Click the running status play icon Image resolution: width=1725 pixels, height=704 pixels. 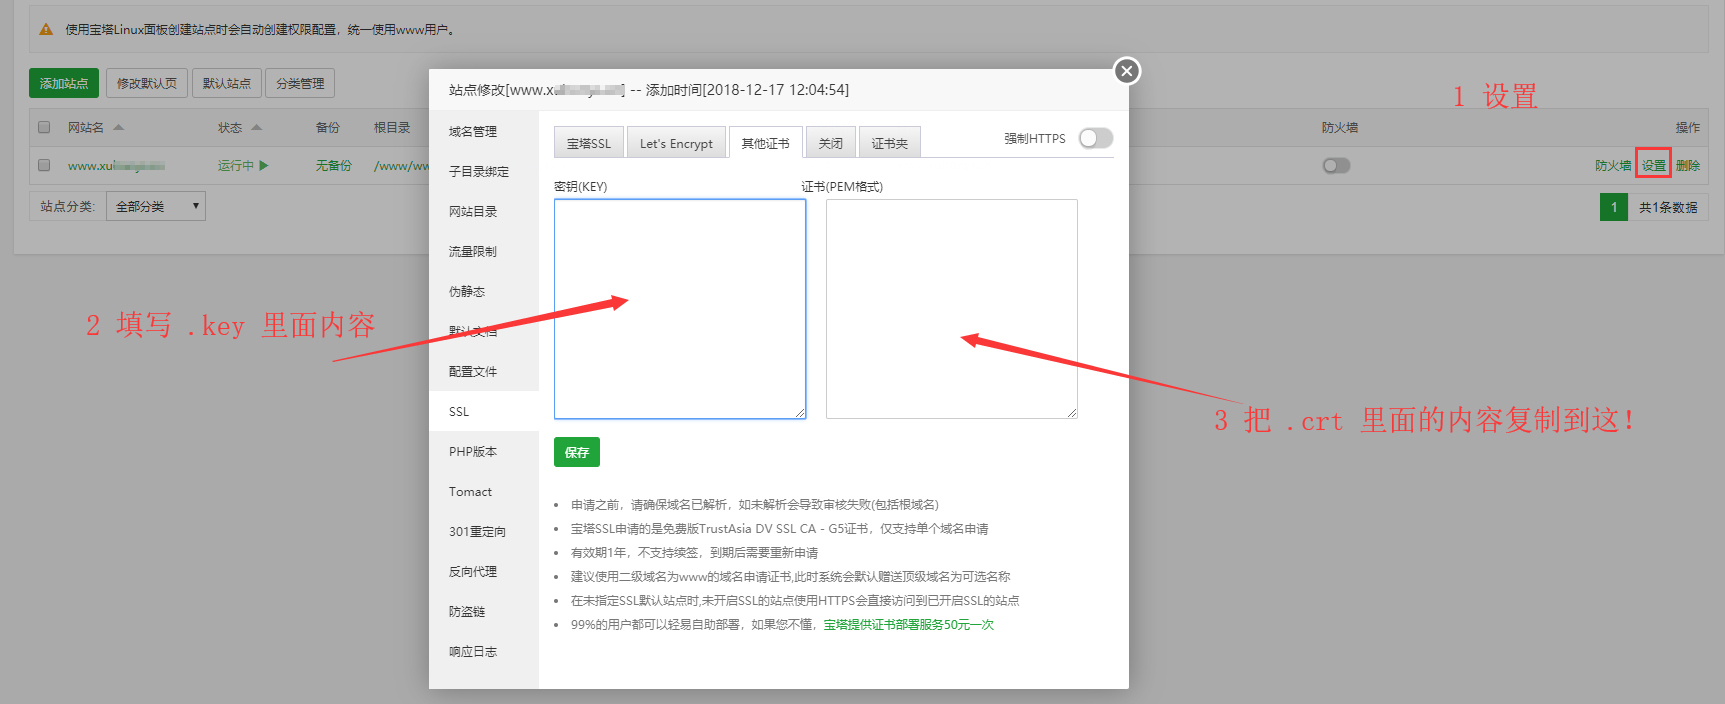[x=264, y=165]
